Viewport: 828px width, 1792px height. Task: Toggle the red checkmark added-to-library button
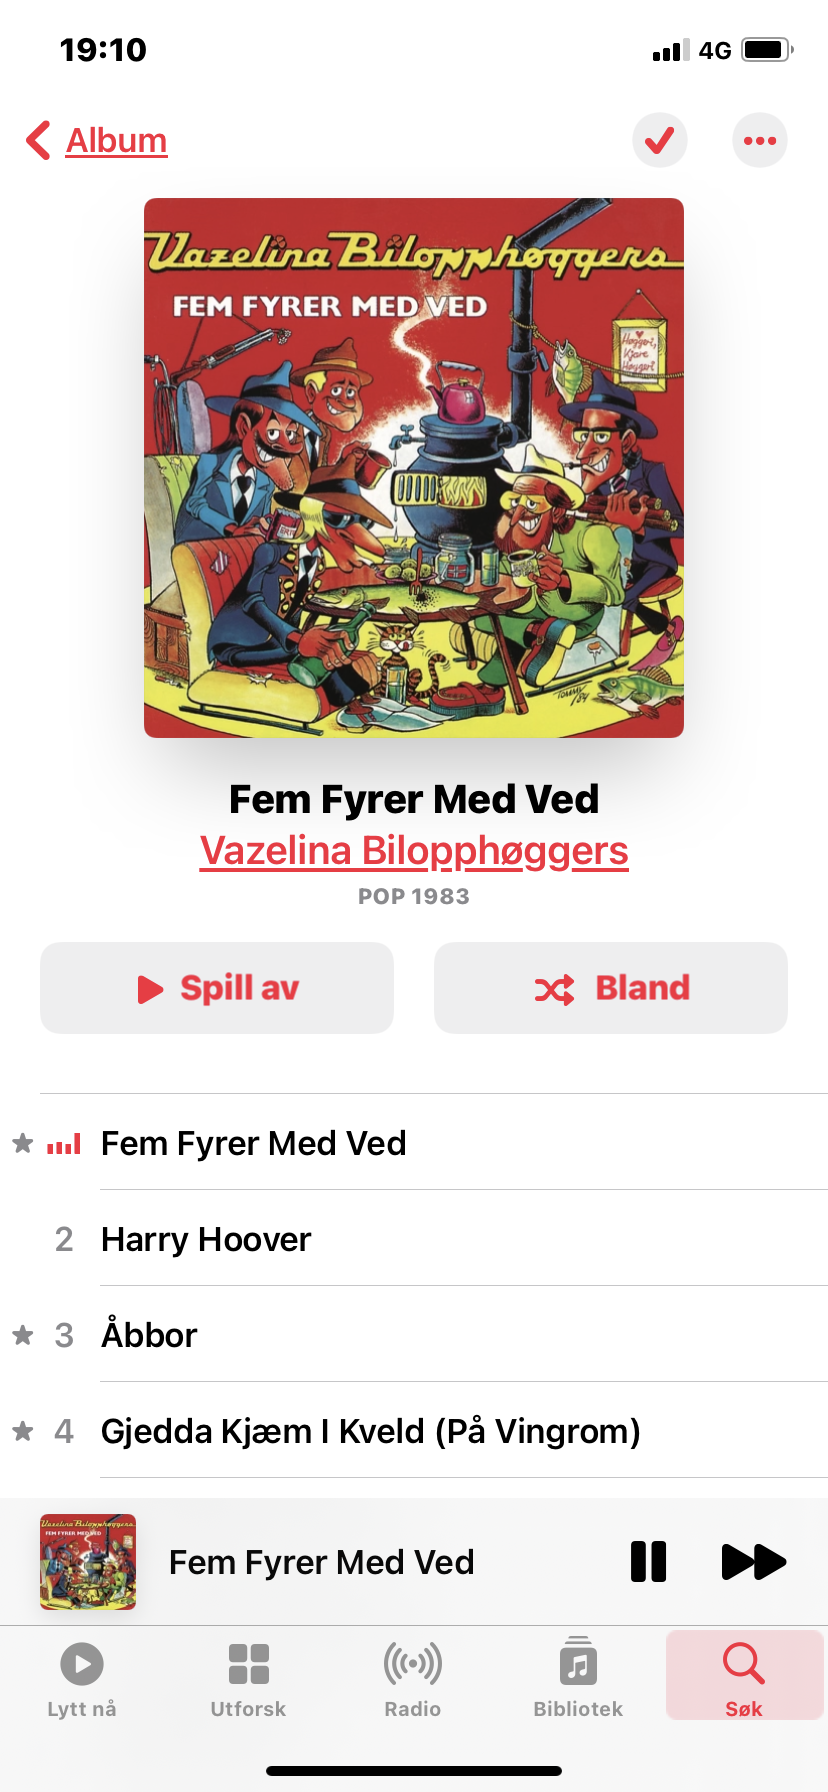coord(660,140)
